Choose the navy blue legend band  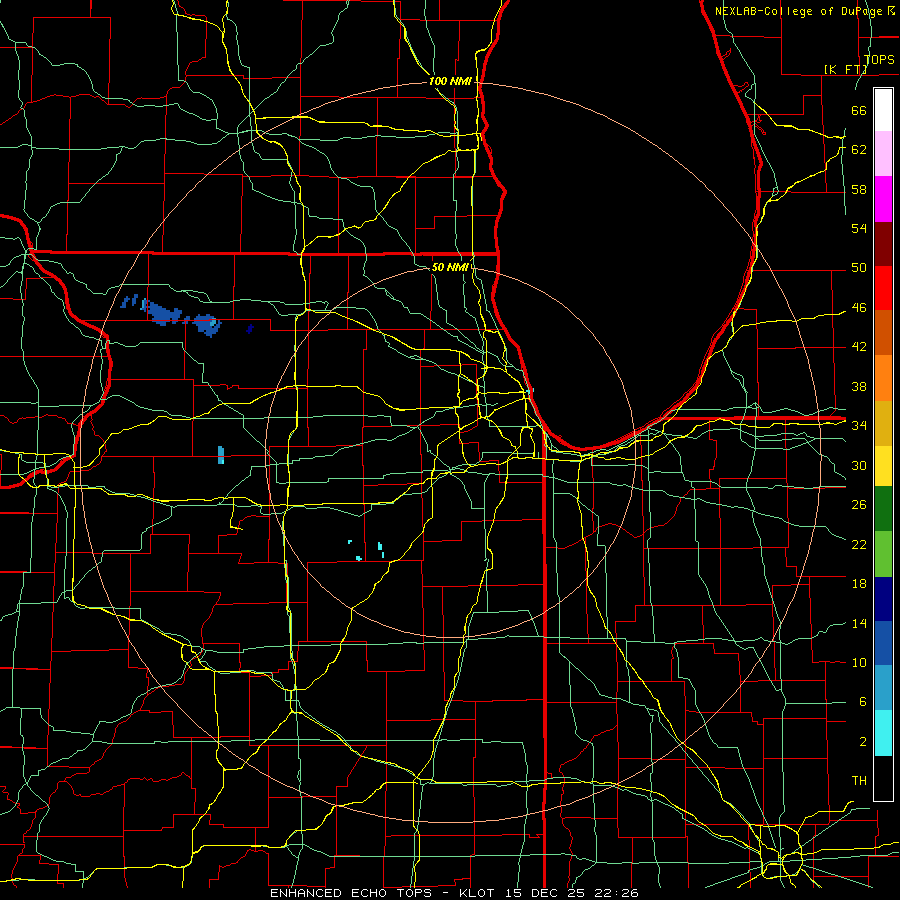pos(883,599)
